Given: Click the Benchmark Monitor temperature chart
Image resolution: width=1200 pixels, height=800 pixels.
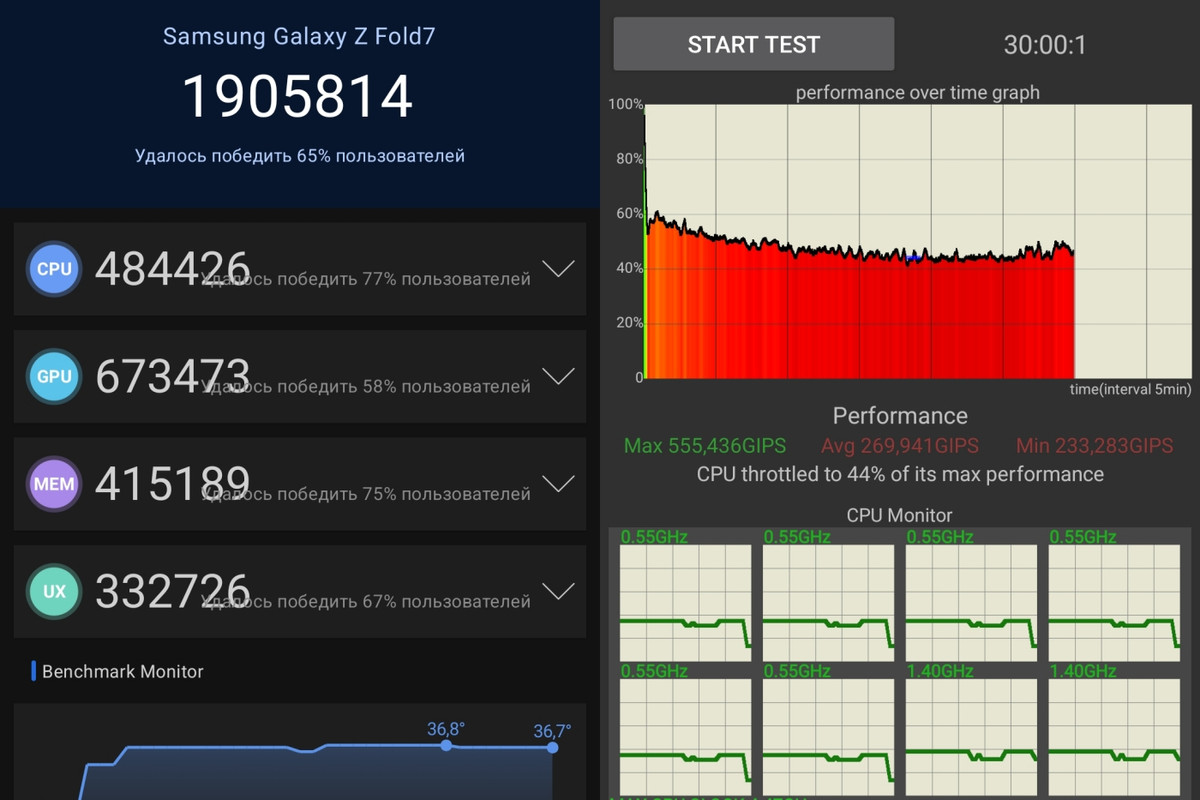Looking at the screenshot, I should tap(300, 752).
